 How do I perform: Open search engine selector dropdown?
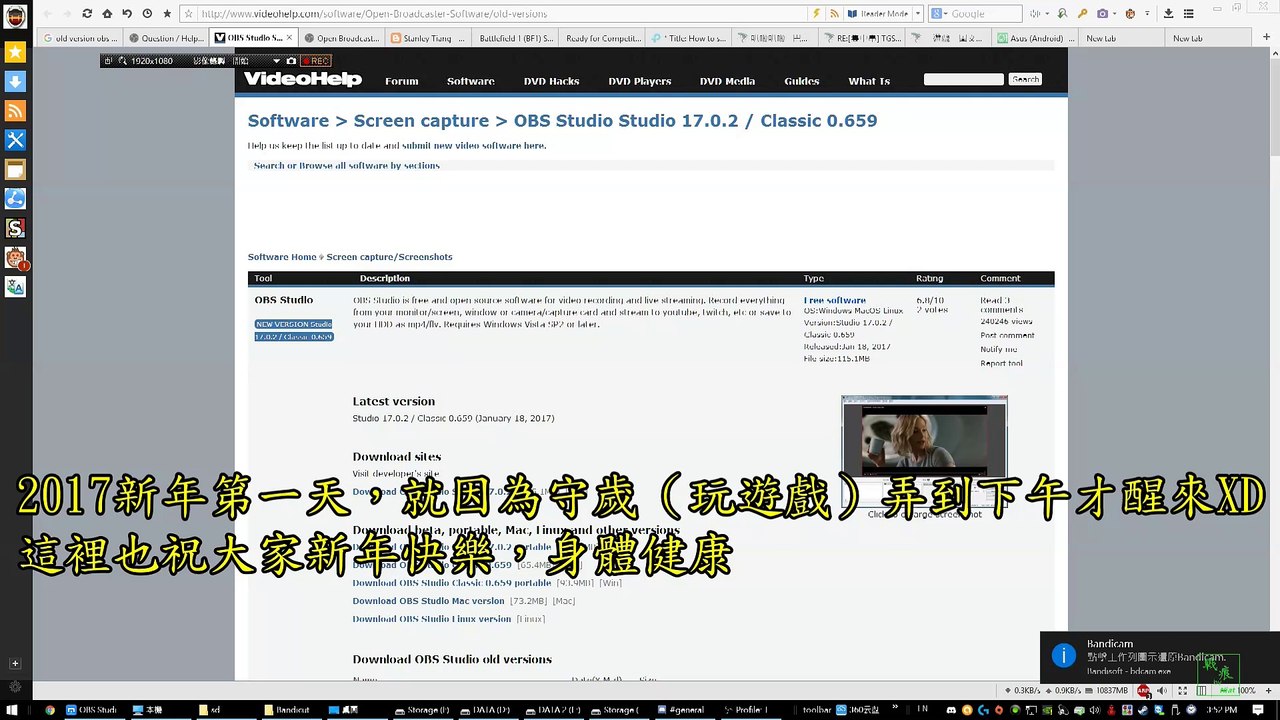[x=939, y=14]
